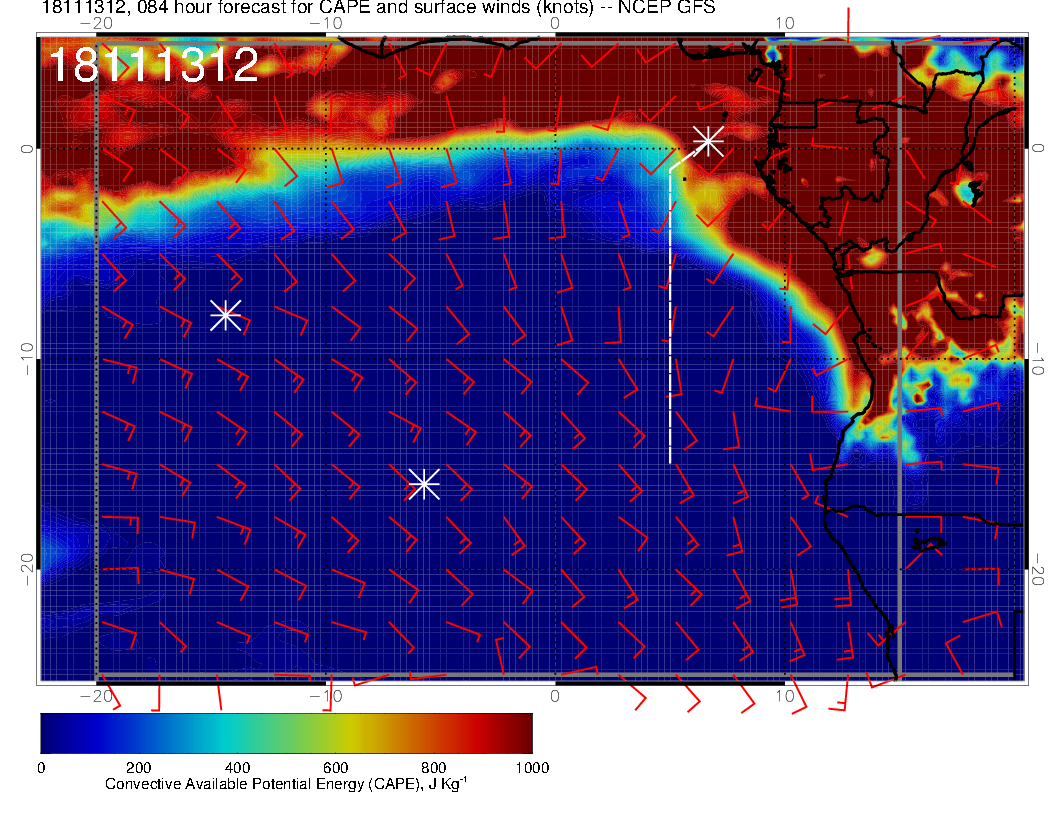Click the Convective Available Potential Energy caption
The image size is (1056, 816).
(286, 785)
